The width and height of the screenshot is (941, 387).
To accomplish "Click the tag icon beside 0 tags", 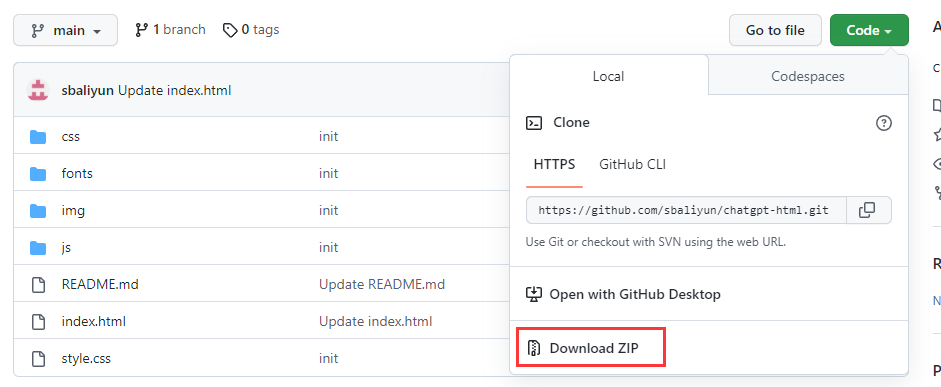I will (230, 30).
